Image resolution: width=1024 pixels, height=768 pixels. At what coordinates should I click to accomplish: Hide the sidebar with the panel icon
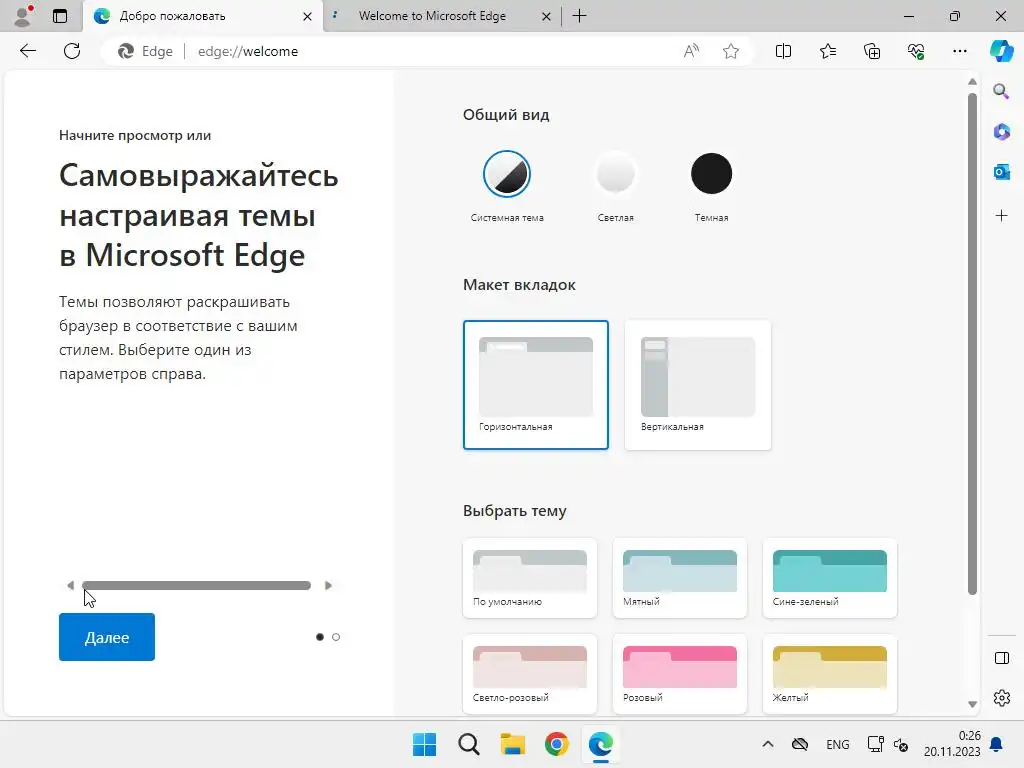coord(1001,658)
